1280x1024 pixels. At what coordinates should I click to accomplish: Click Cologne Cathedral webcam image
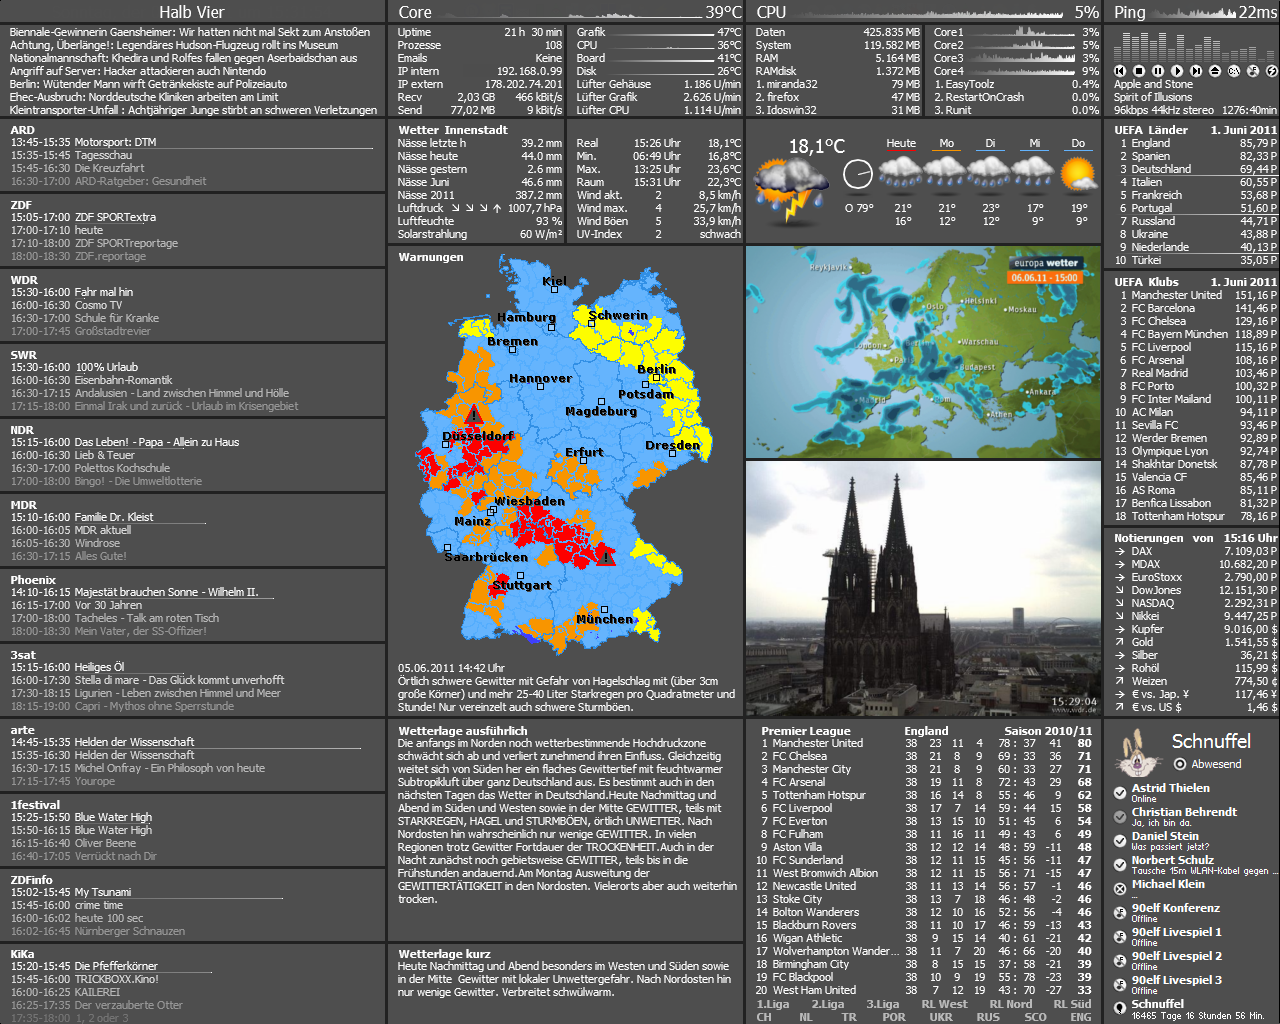pyautogui.click(x=923, y=588)
